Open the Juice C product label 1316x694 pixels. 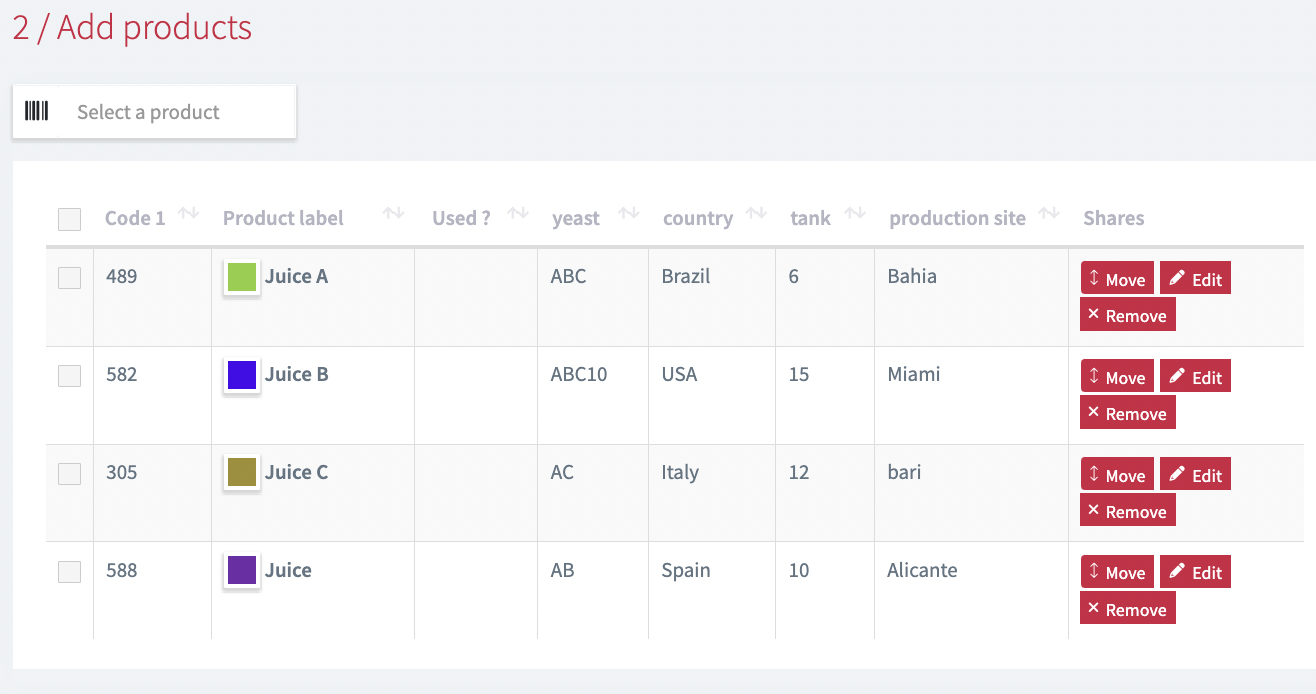(x=296, y=472)
